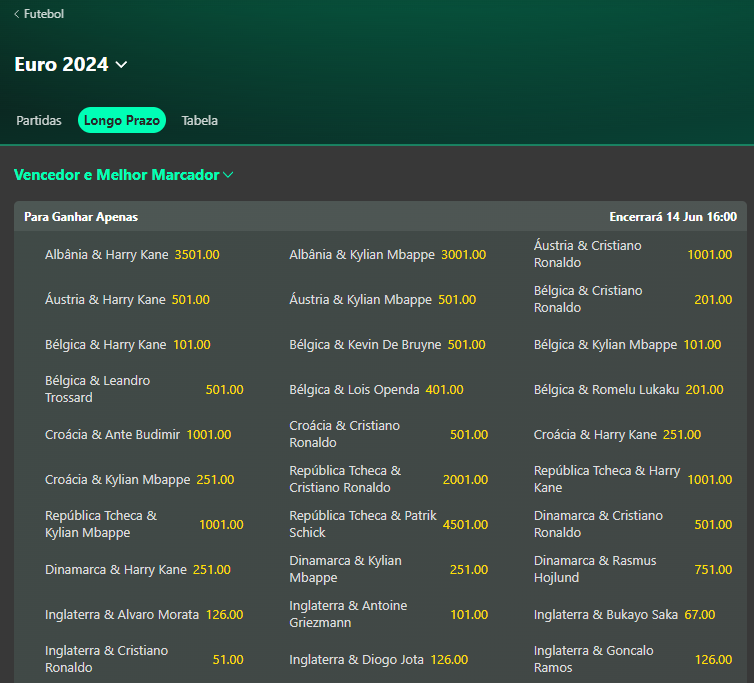Select Bélgica & Romelu Lukaku at 201.00
This screenshot has height=683, width=754.
704,390
